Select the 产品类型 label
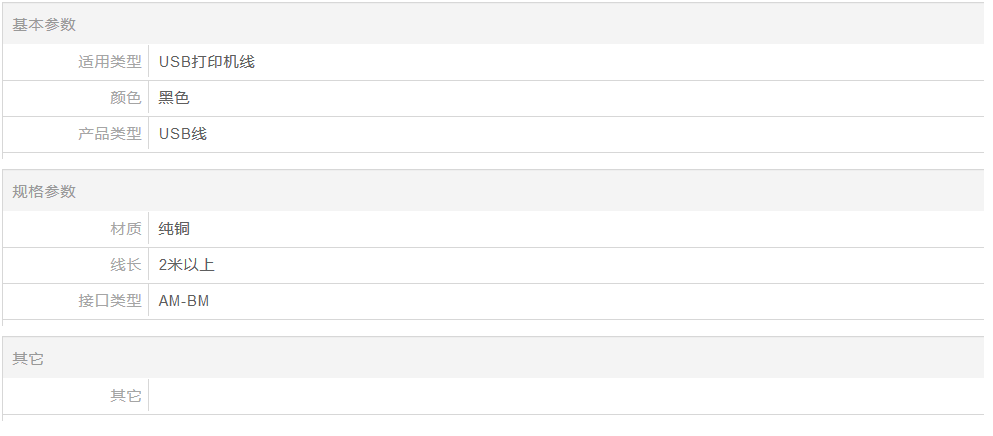The width and height of the screenshot is (993, 436). pos(110,134)
